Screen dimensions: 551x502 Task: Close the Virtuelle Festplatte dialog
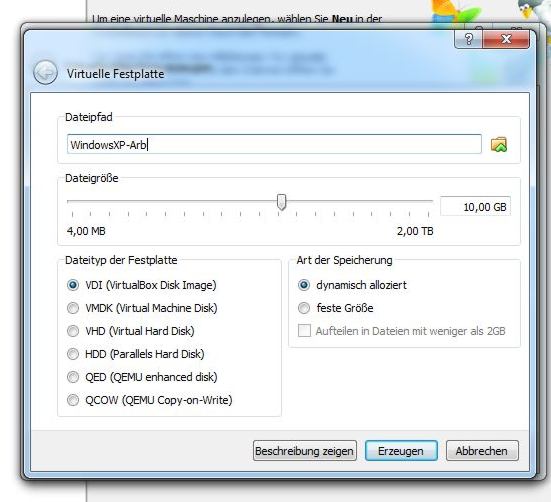point(506,39)
